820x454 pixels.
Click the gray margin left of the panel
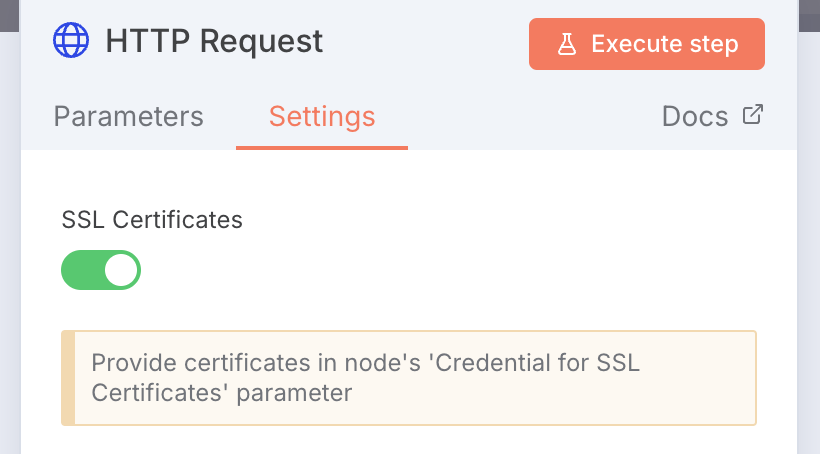coord(10,243)
